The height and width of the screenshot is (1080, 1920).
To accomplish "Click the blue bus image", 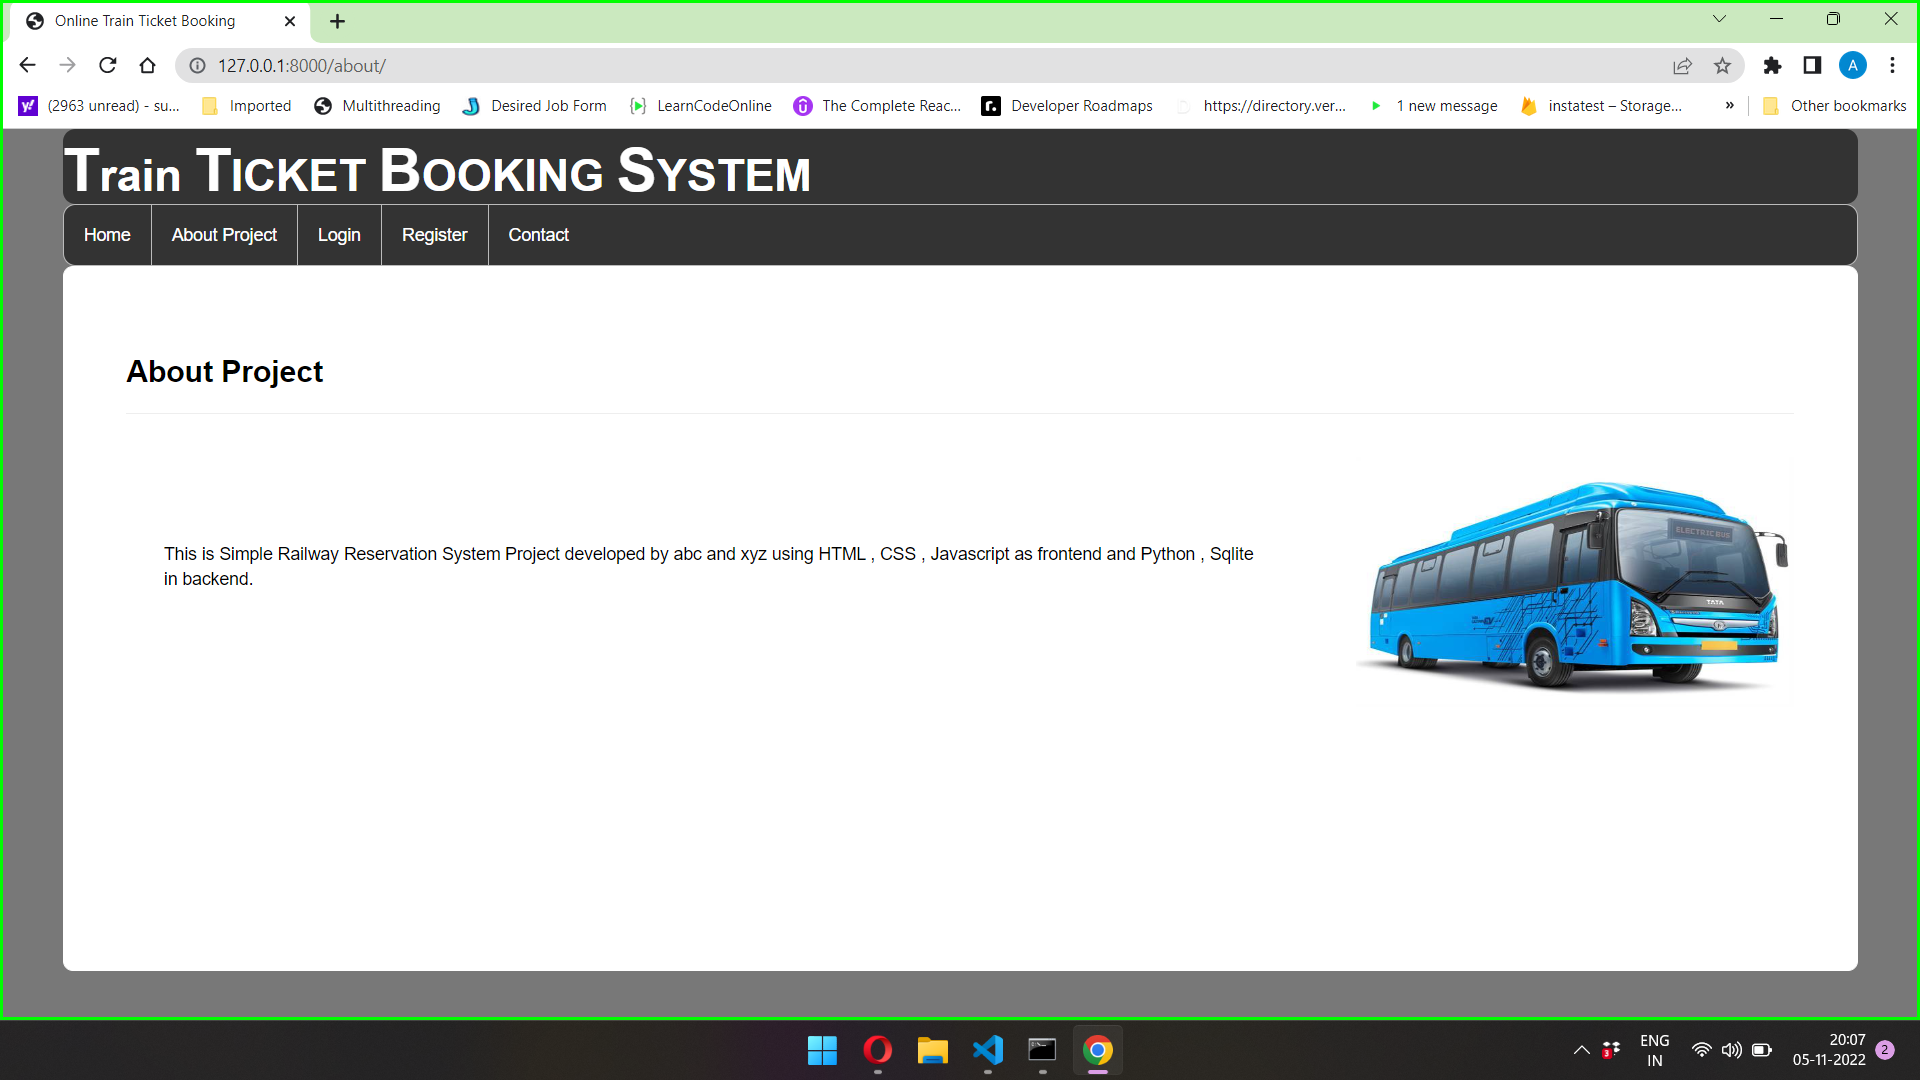I will [x=1574, y=586].
